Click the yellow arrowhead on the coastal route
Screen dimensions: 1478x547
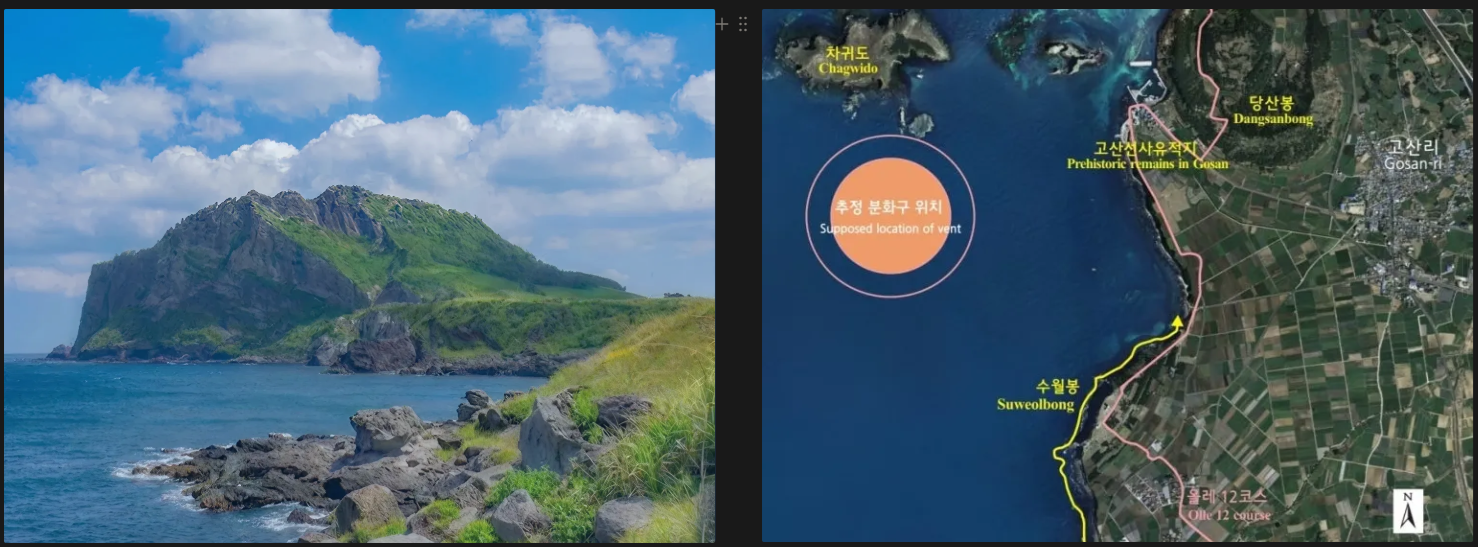pyautogui.click(x=1177, y=322)
